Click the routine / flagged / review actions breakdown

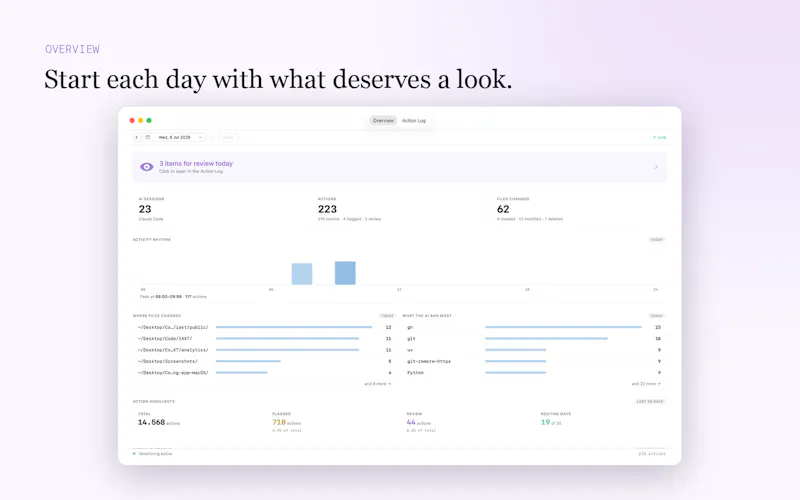349,219
